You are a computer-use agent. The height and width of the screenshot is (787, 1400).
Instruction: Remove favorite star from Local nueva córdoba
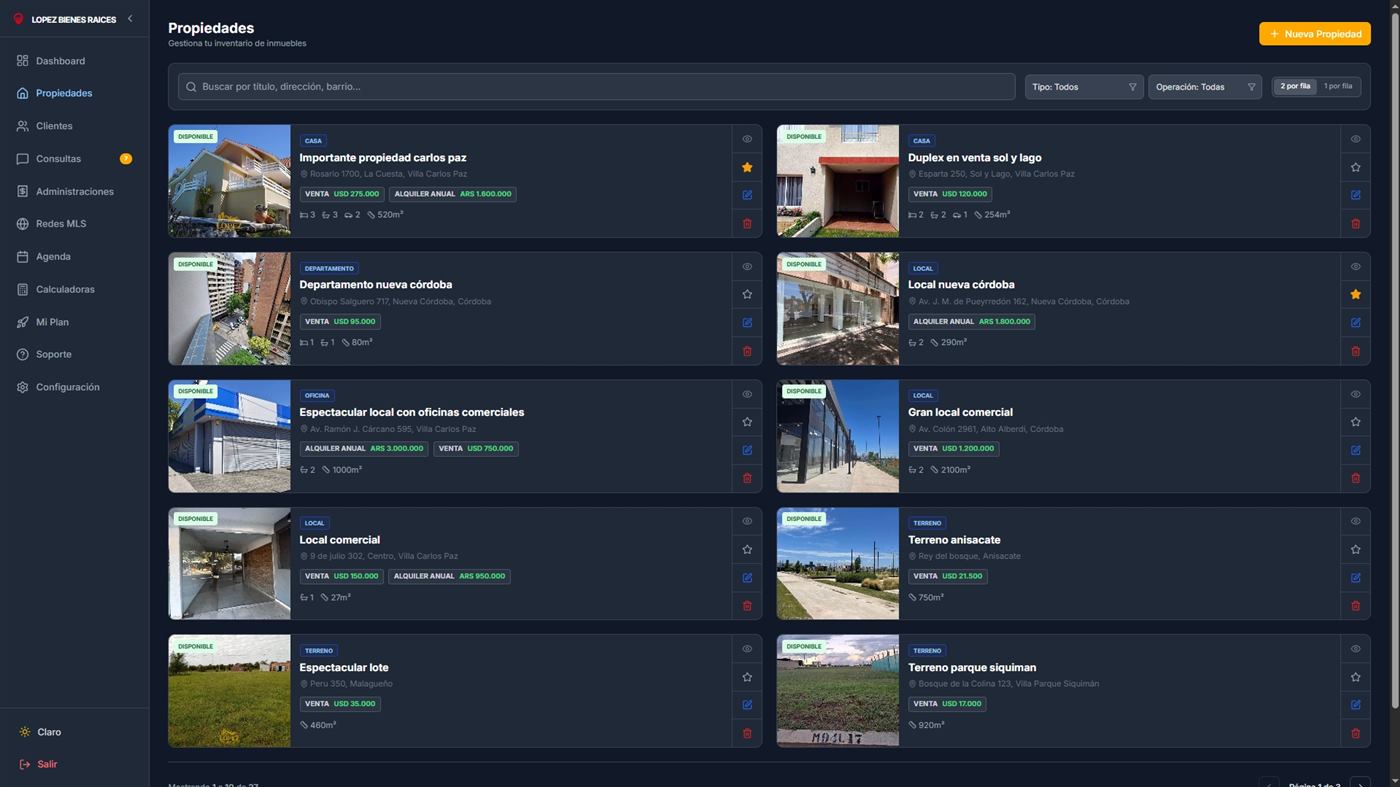1355,294
